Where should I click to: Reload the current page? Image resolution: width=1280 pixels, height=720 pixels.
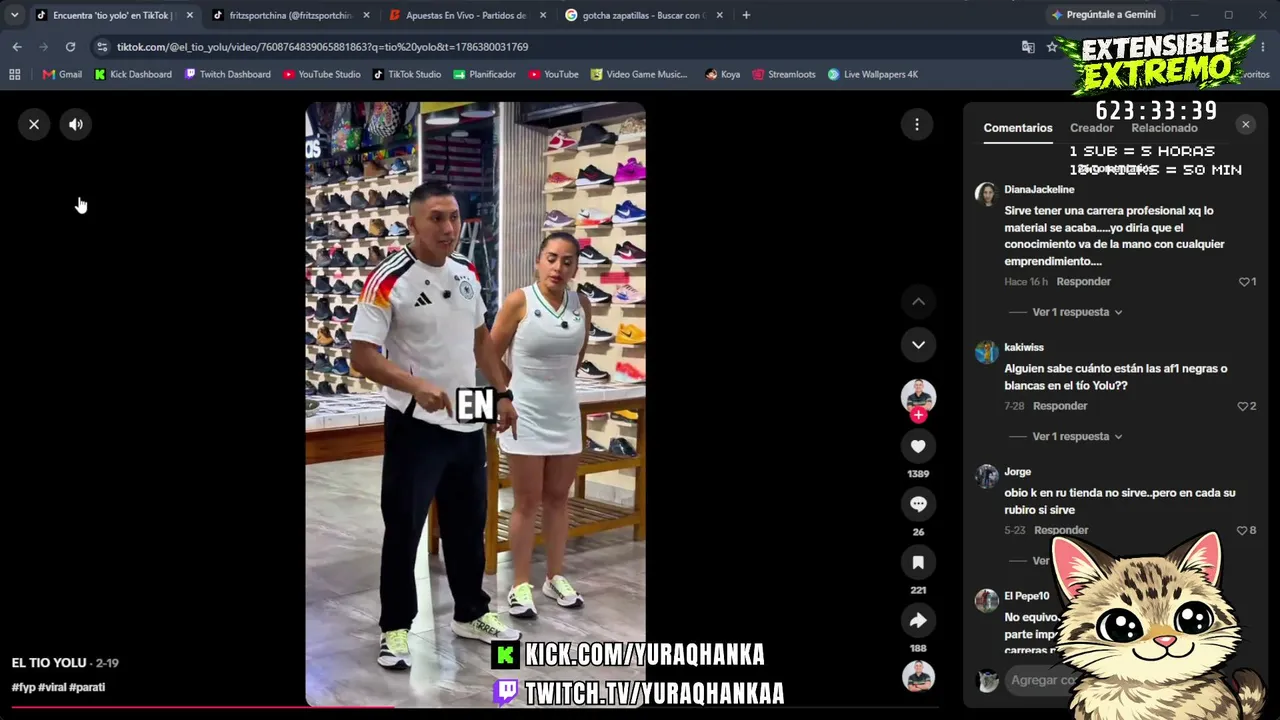(x=70, y=47)
